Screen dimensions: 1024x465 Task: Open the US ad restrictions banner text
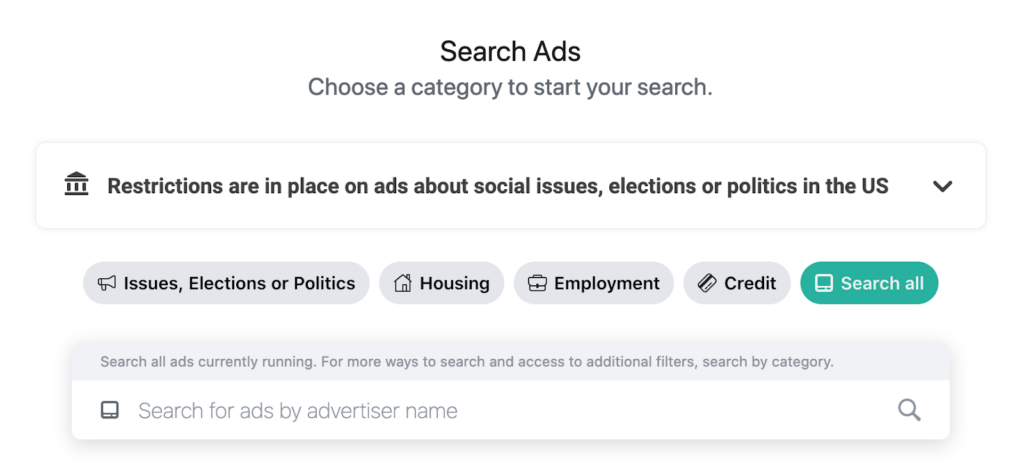click(498, 186)
